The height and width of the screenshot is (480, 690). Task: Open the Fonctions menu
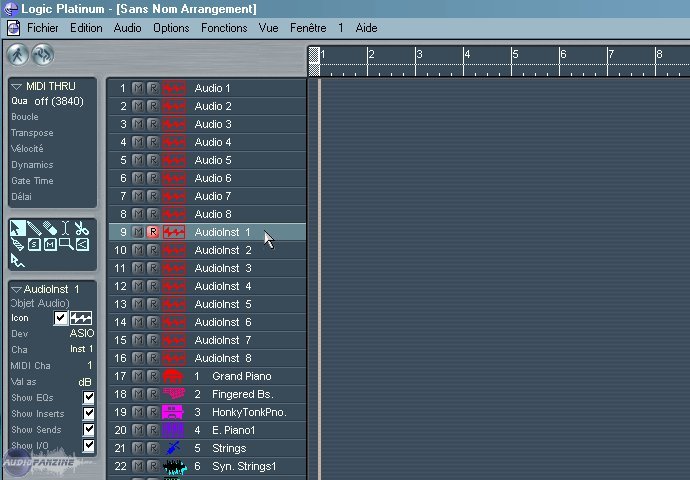coord(224,28)
